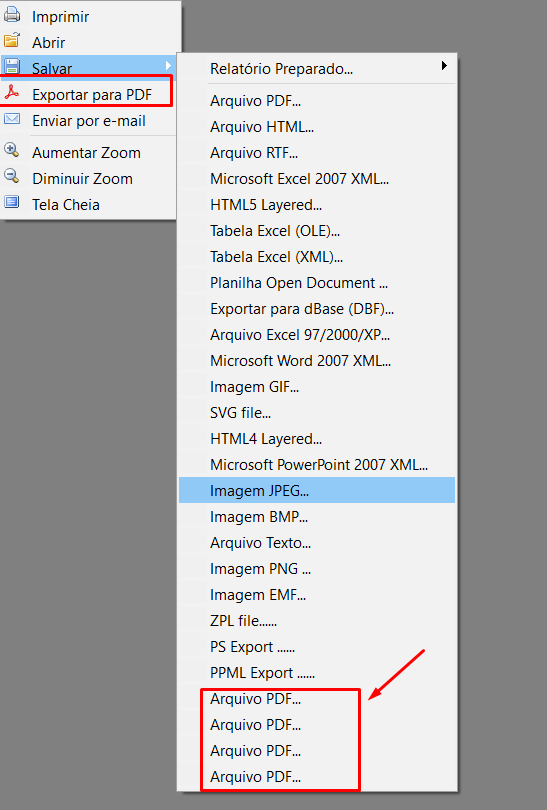The width and height of the screenshot is (547, 810).
Task: Click the envelope icon for Enviar por e-mail
Action: [x=12, y=119]
